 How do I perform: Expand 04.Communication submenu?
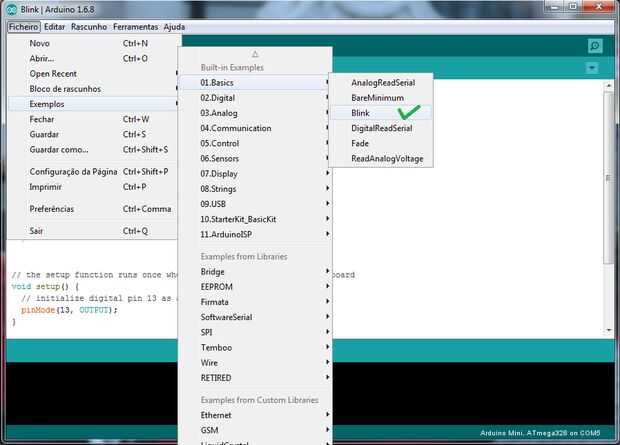coord(255,128)
